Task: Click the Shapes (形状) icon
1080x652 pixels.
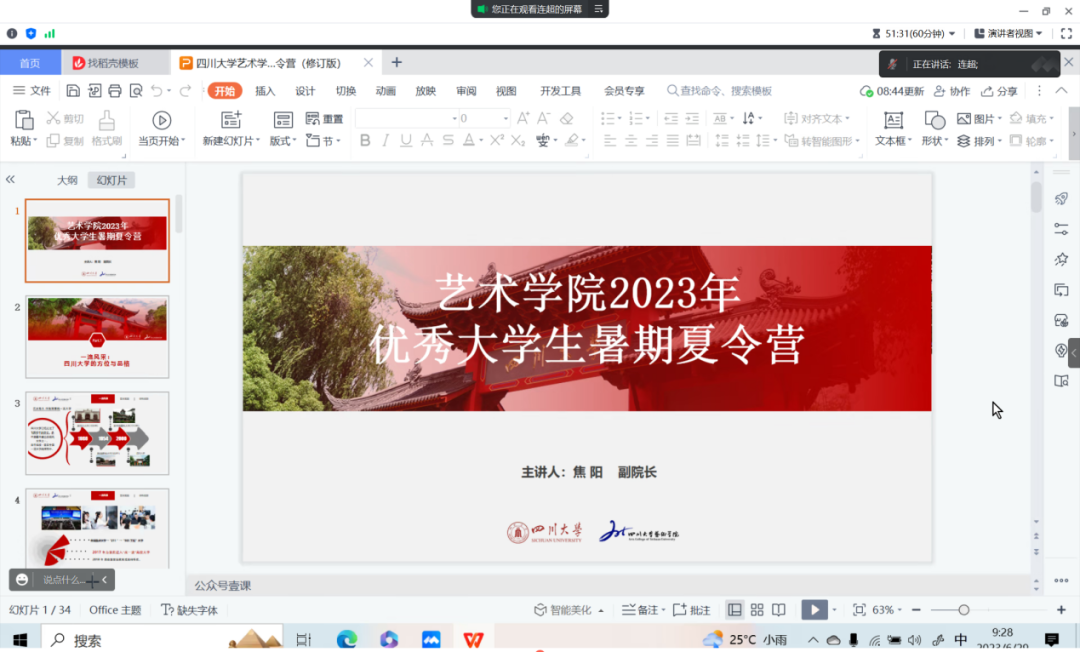Action: [x=935, y=120]
